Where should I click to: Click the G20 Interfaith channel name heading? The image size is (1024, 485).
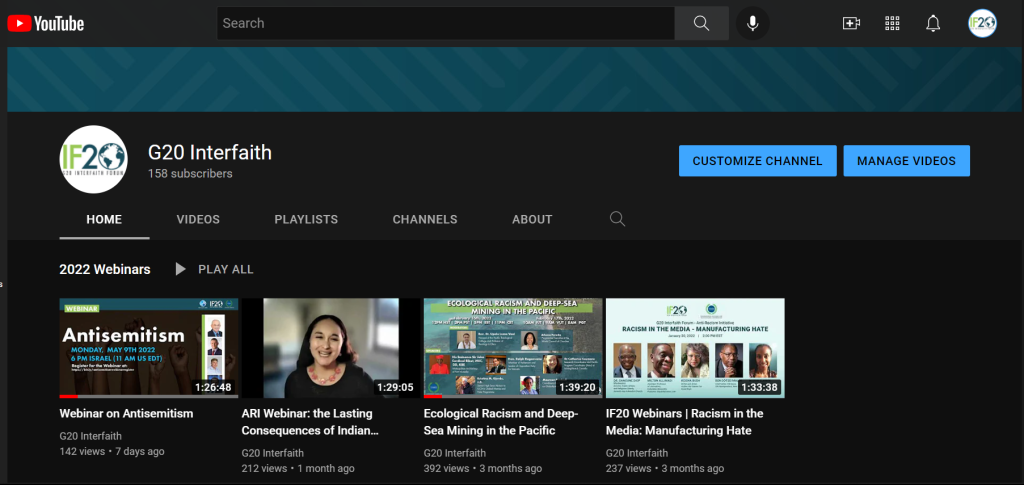(x=210, y=153)
